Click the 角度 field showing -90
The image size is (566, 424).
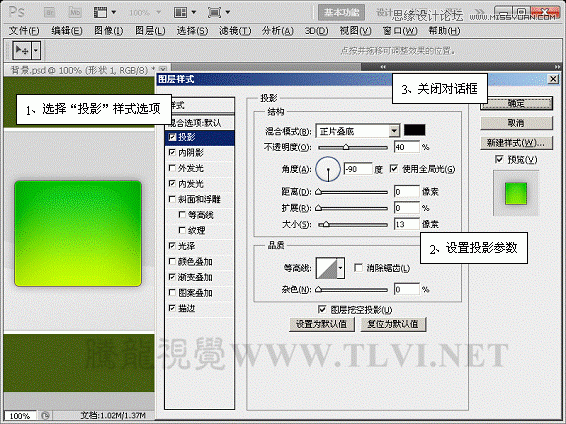click(358, 169)
